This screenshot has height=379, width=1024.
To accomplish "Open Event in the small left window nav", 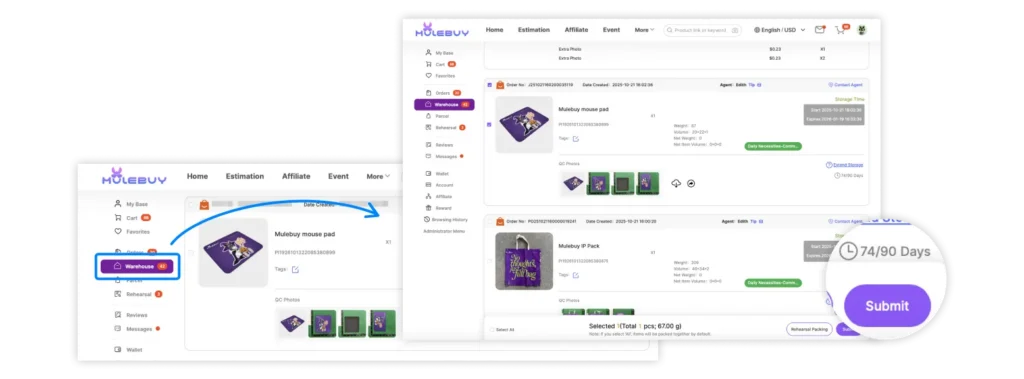I will point(338,176).
